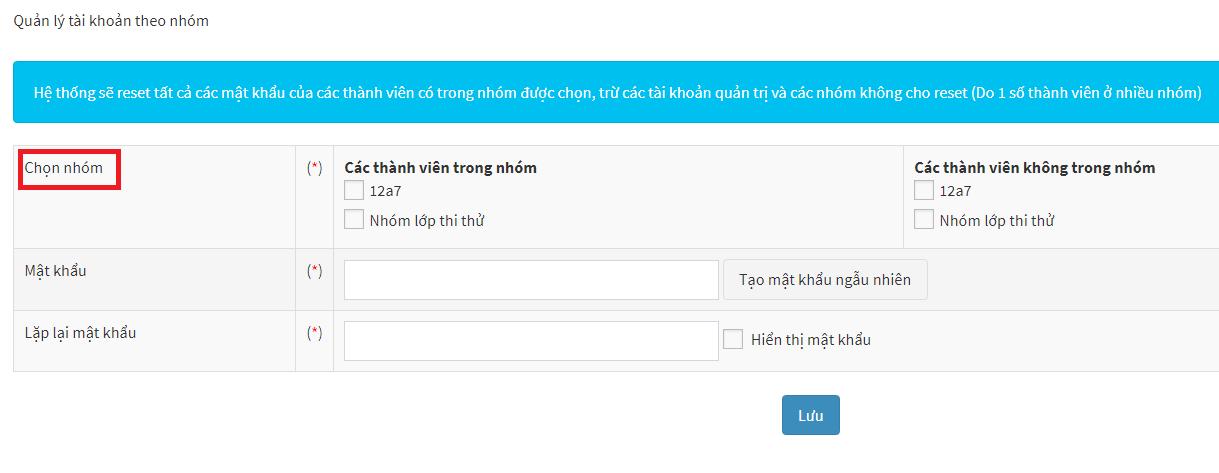Save the form with the Lưu button
This screenshot has width=1219, height=473.
811,415
